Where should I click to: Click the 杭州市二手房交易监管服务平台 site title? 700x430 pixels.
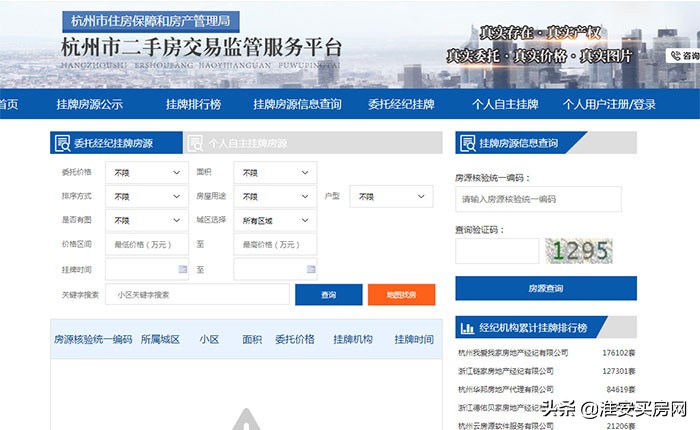201,47
